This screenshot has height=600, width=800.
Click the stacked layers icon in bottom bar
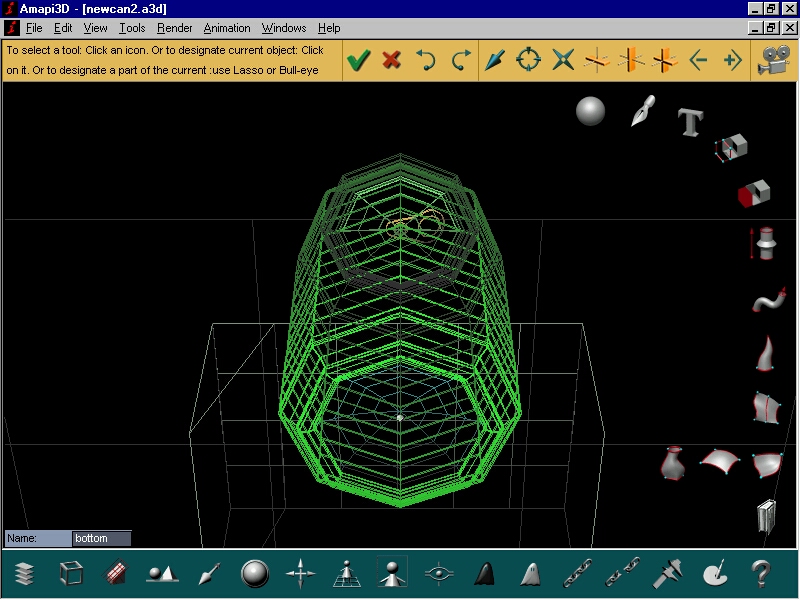25,574
